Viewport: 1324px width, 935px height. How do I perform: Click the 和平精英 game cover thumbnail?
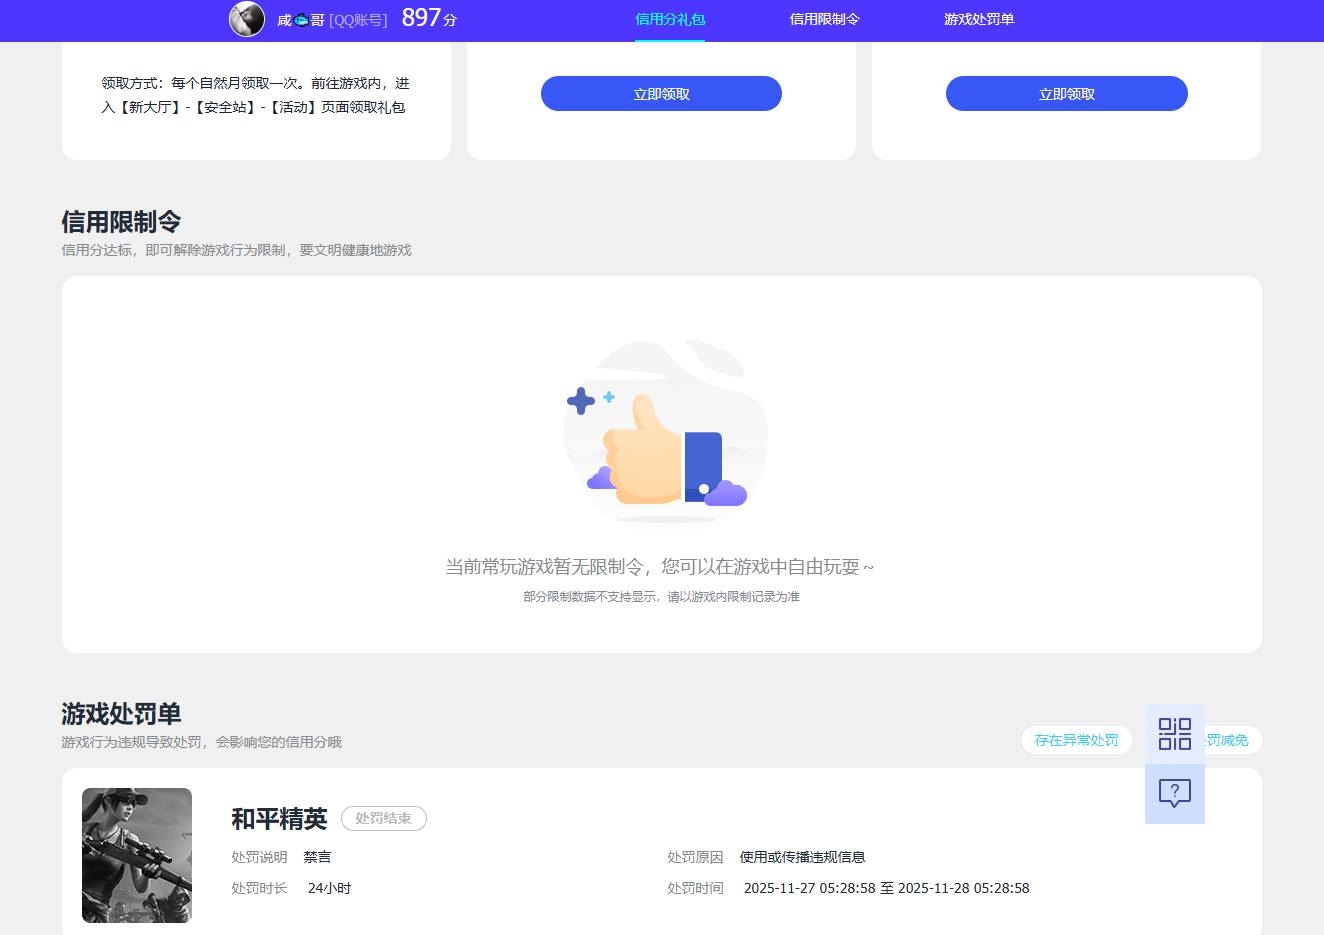[137, 855]
